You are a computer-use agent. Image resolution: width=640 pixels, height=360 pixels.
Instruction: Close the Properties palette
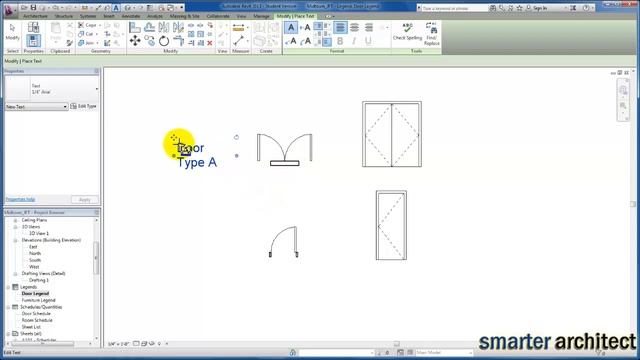[97, 71]
